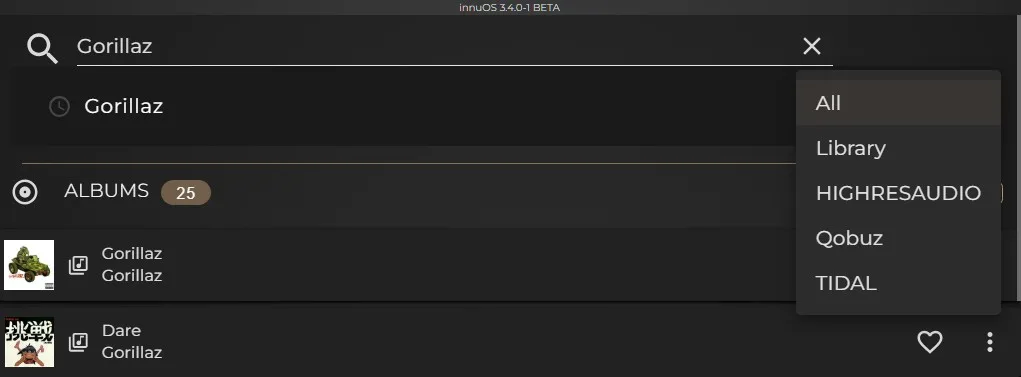Clear the Gorillaz search text
Screen dimensions: 1021x377
[811, 46]
